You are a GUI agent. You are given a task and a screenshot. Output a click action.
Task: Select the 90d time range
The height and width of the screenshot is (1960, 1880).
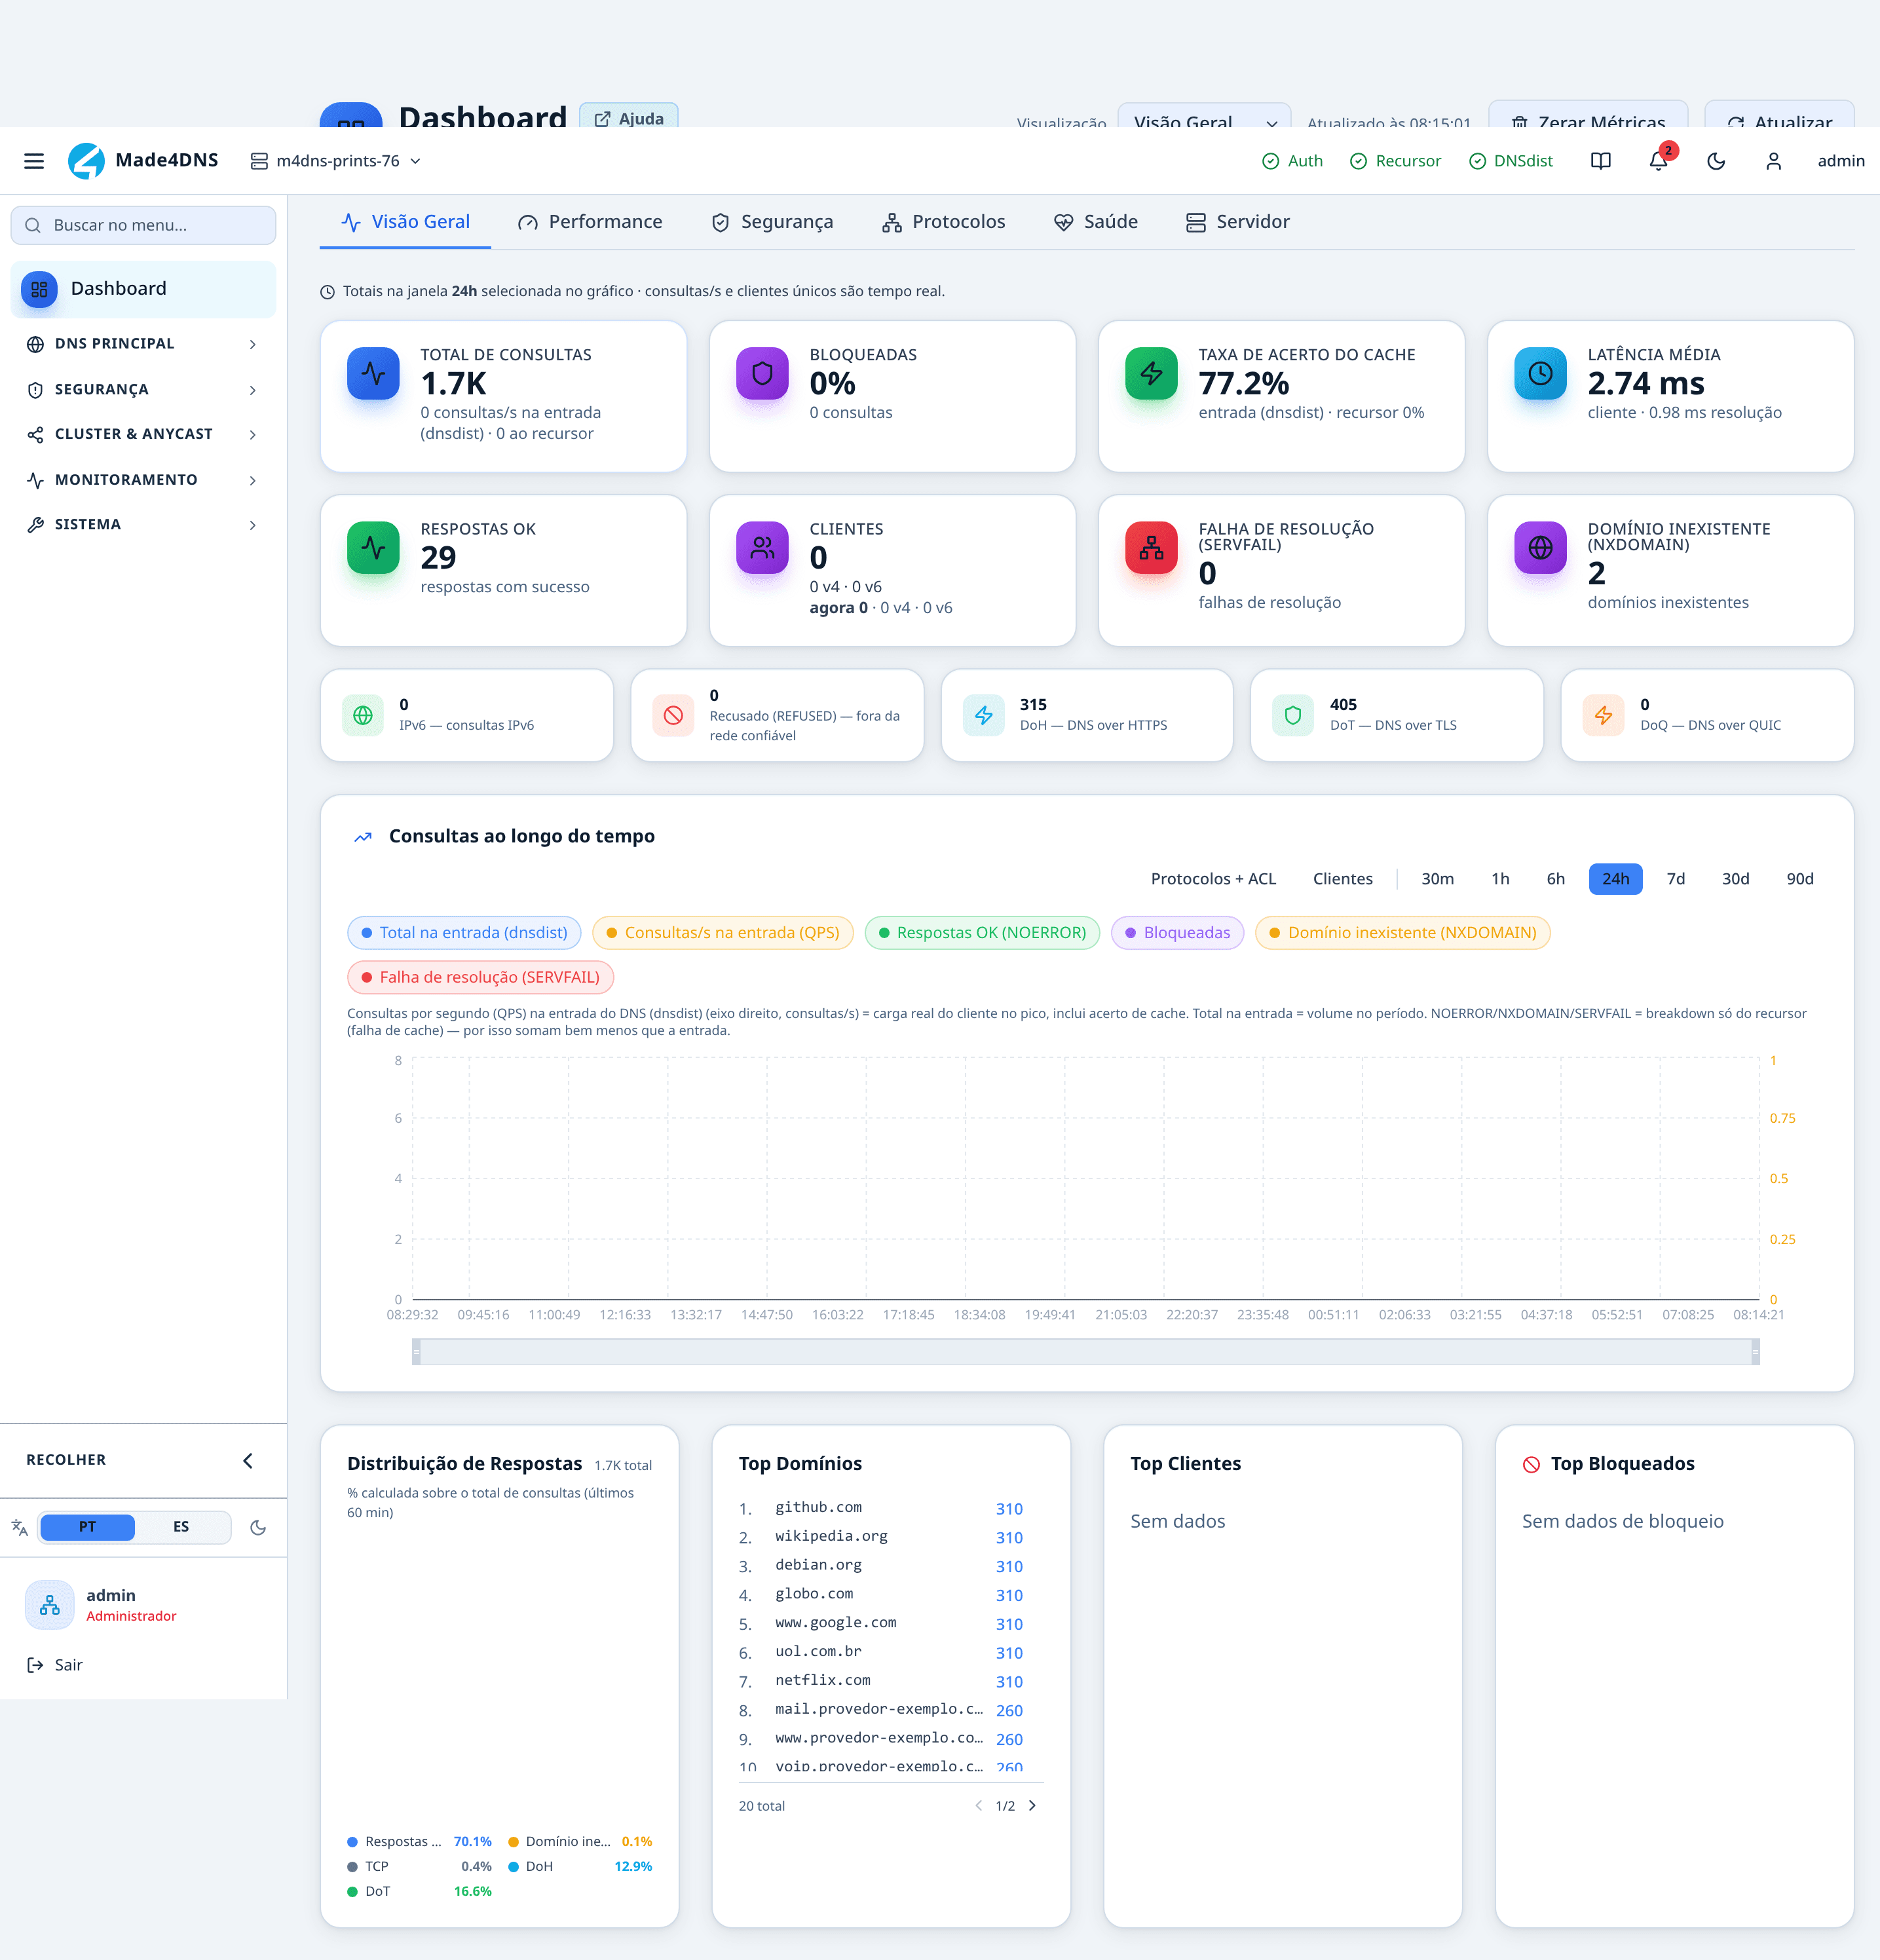pyautogui.click(x=1800, y=879)
